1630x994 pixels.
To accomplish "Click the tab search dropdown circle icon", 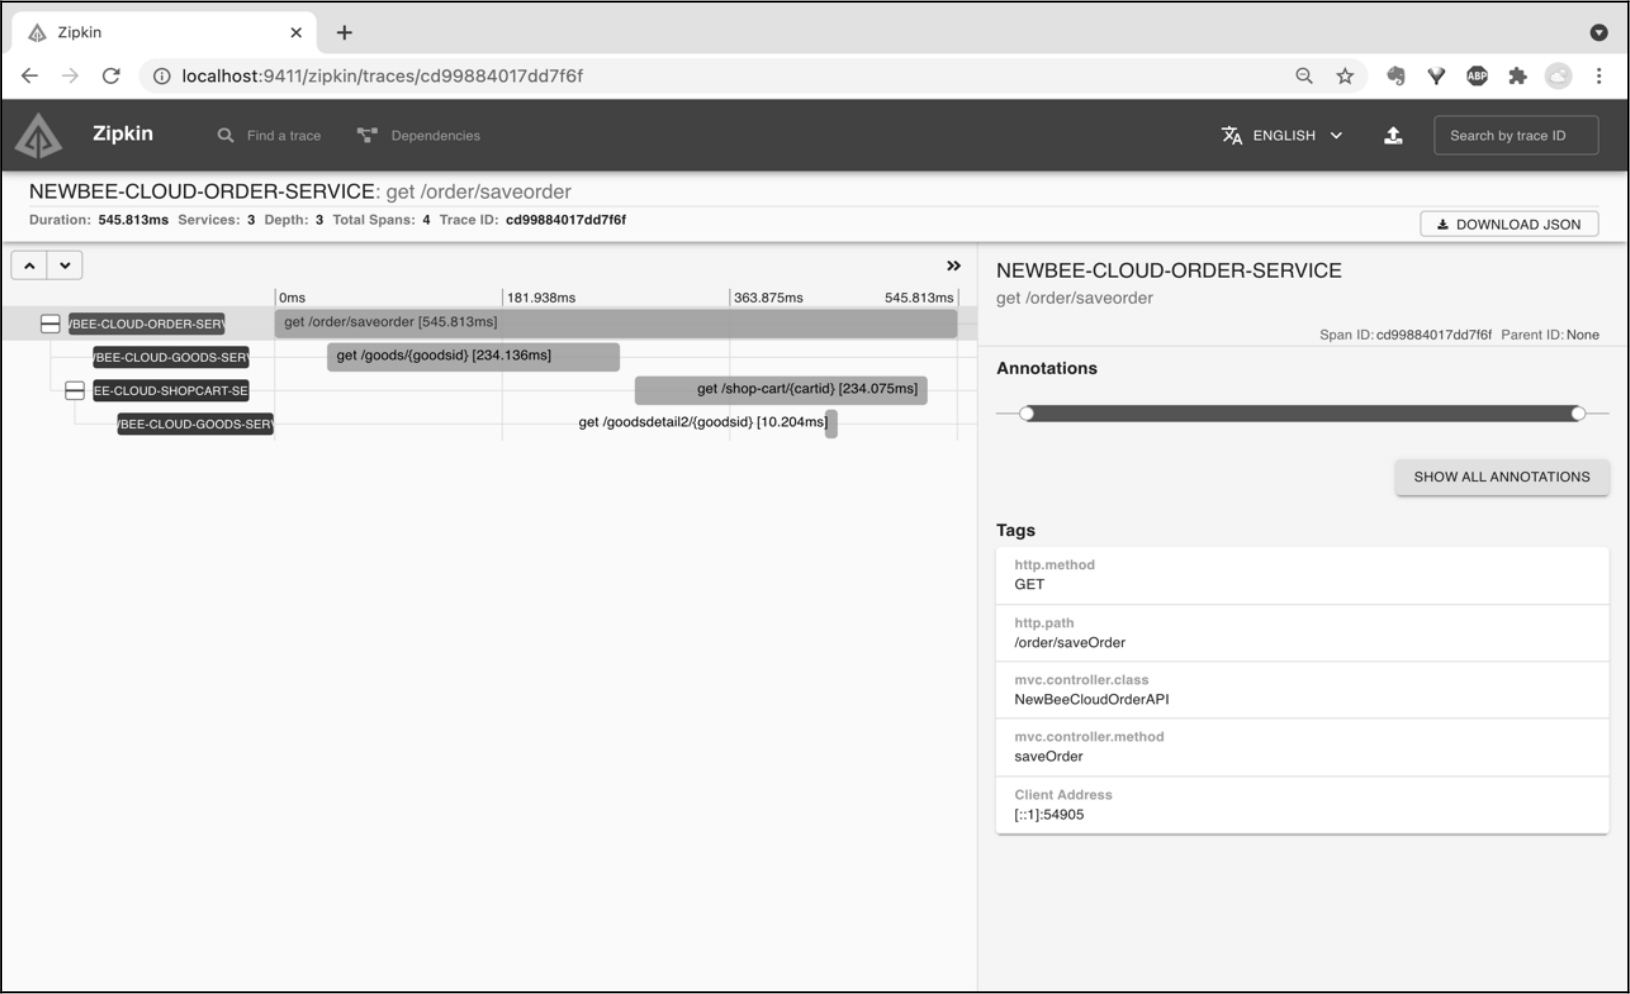I will pyautogui.click(x=1599, y=32).
